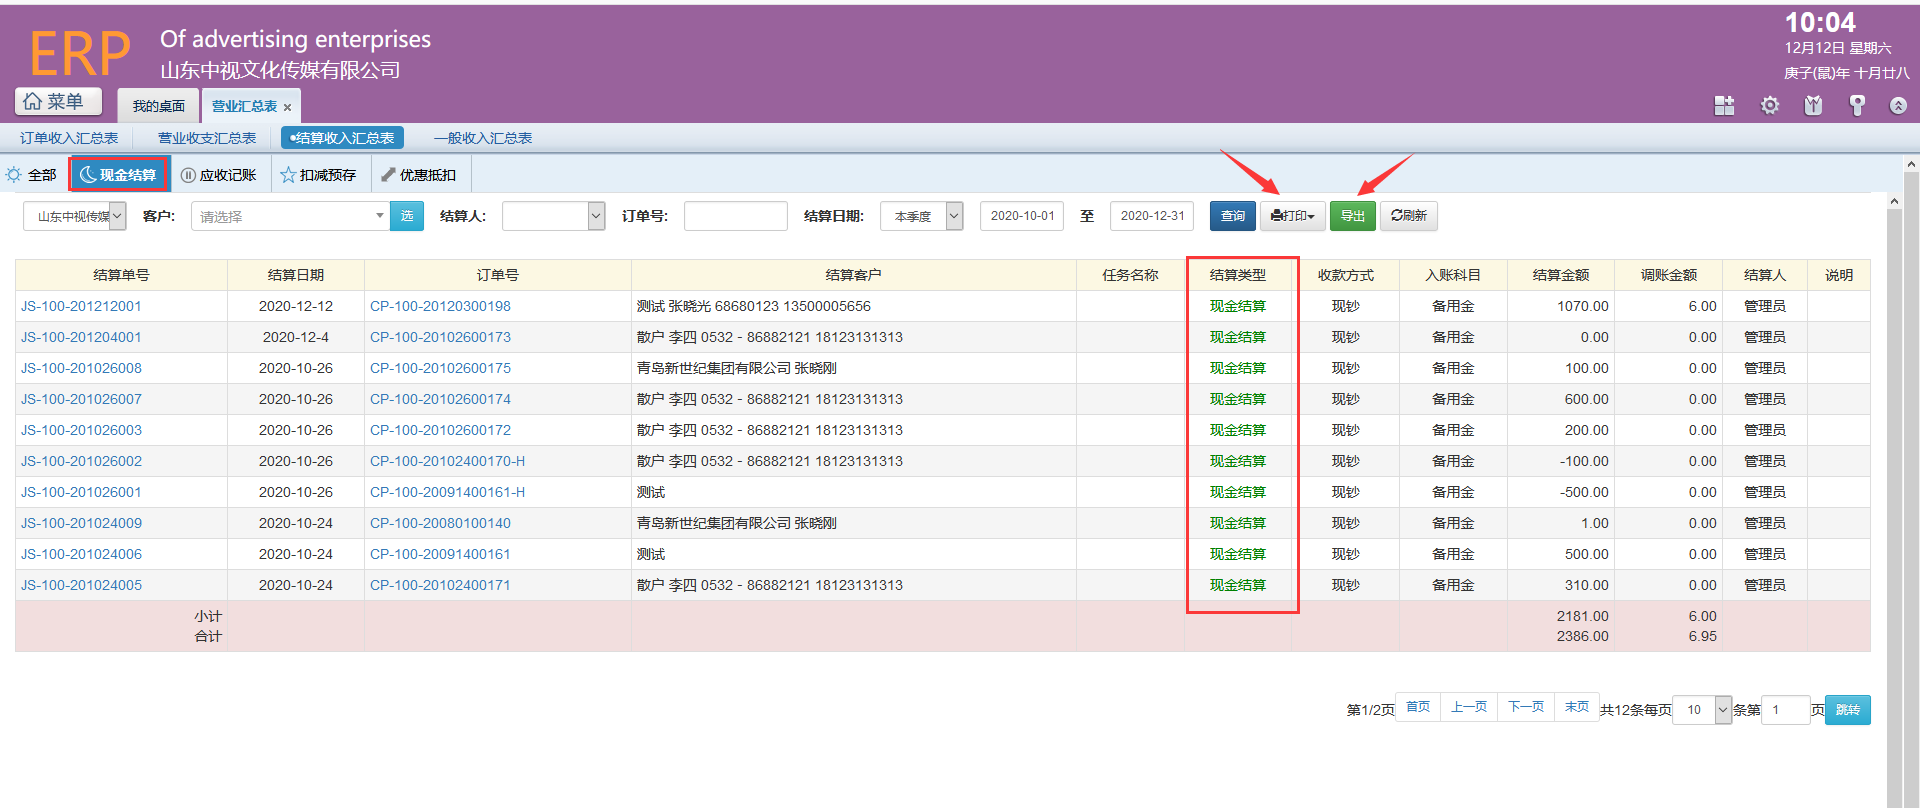Click the 查询 search button
This screenshot has width=1920, height=808.
pyautogui.click(x=1232, y=216)
